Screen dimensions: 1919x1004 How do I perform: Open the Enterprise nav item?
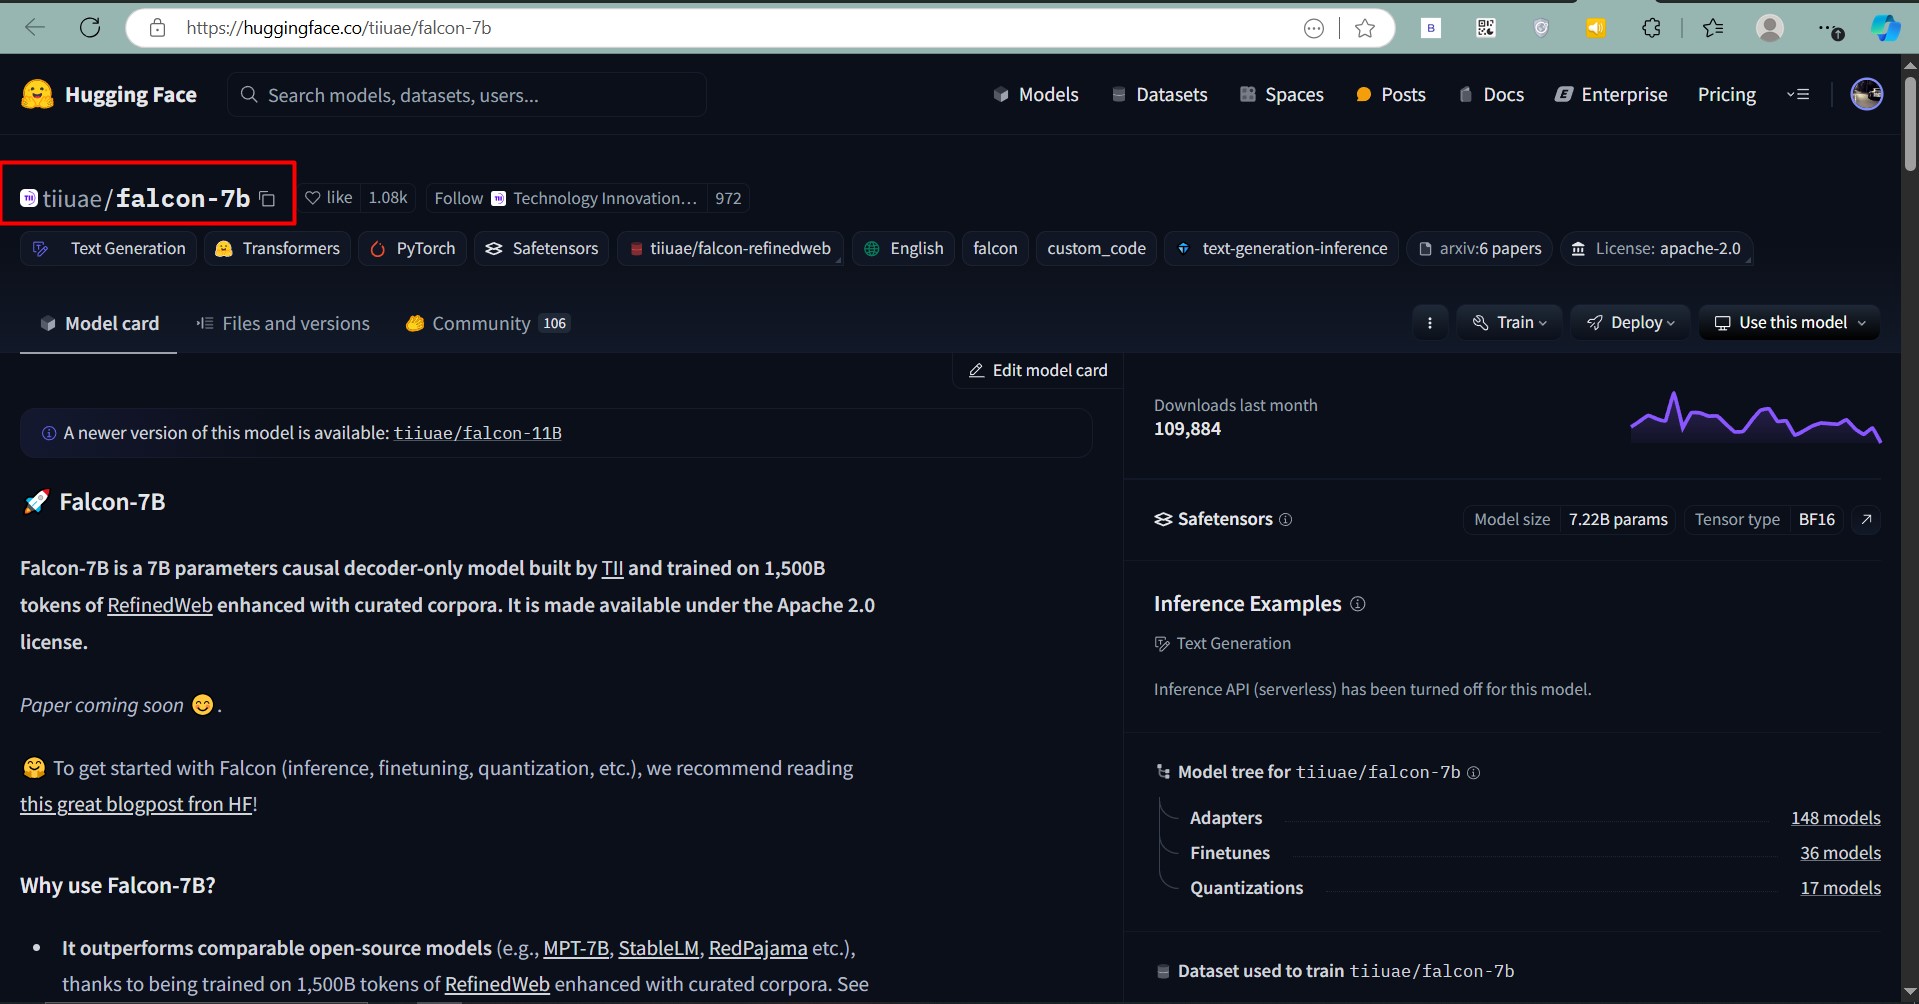1611,94
